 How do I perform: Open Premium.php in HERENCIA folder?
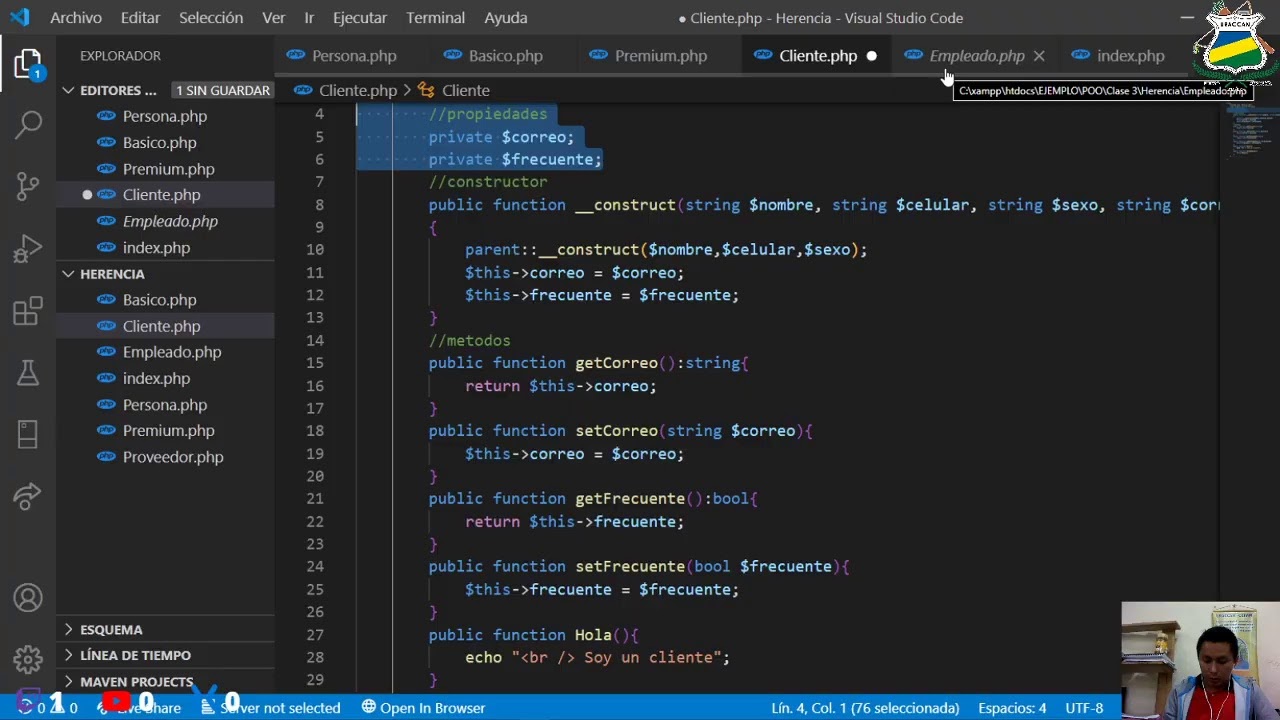pyautogui.click(x=165, y=431)
